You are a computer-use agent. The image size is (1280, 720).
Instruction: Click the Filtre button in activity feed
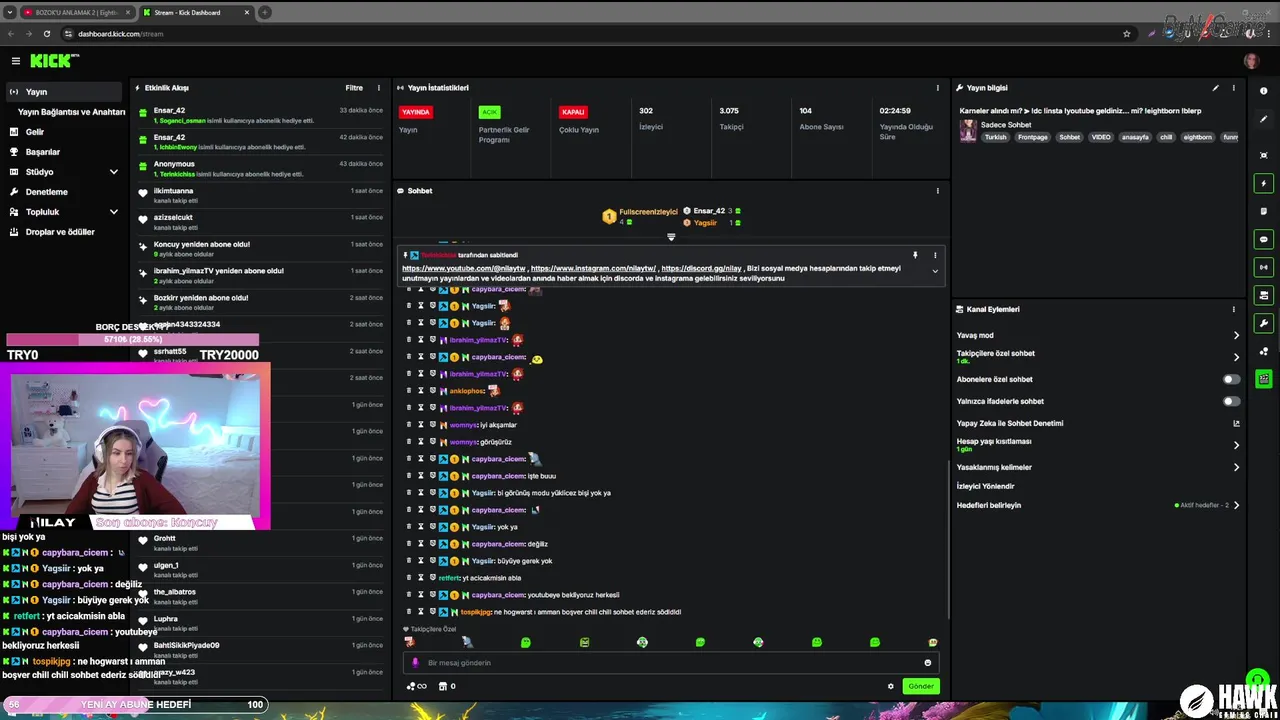[x=354, y=88]
